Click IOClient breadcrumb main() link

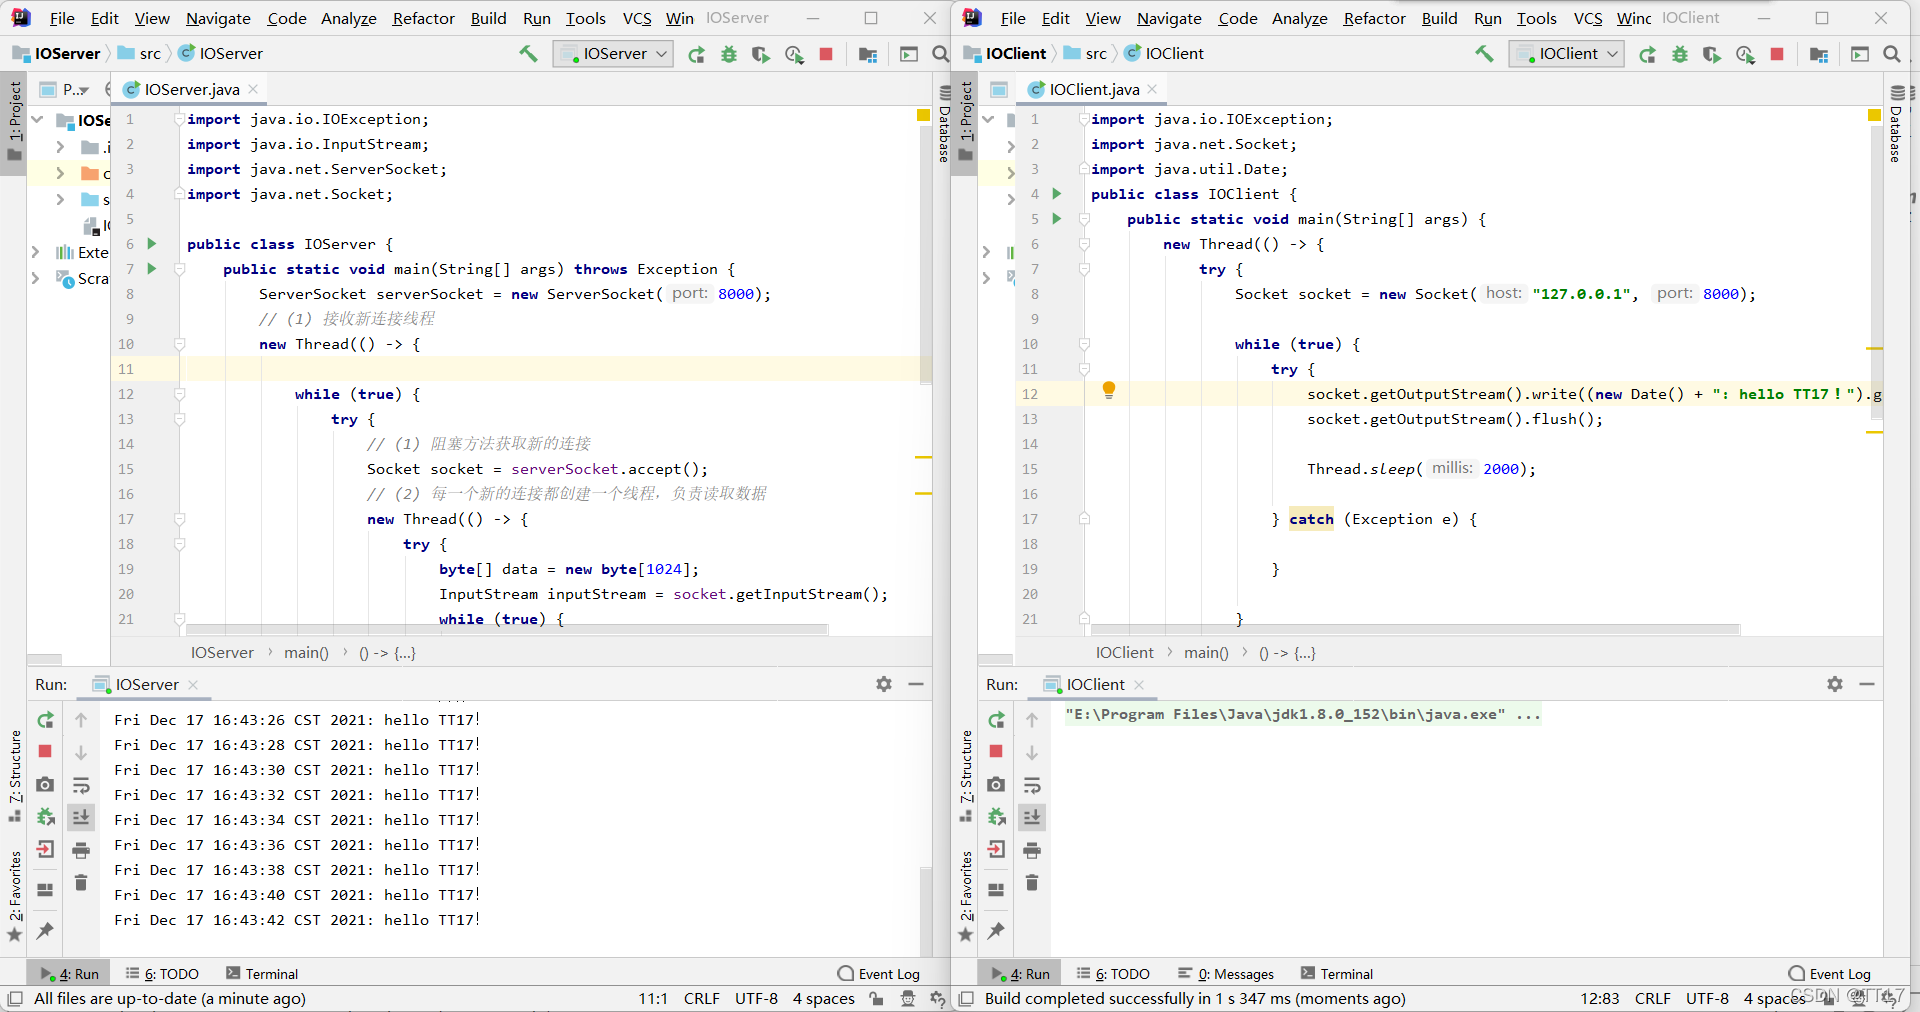click(1206, 652)
